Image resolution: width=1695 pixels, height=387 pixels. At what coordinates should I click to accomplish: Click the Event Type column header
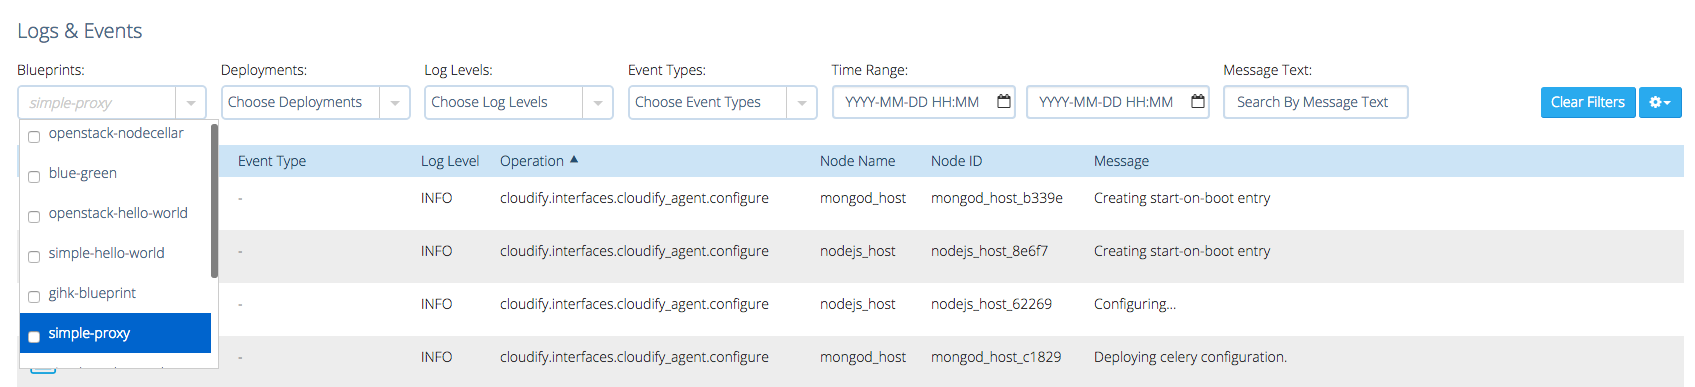[272, 161]
